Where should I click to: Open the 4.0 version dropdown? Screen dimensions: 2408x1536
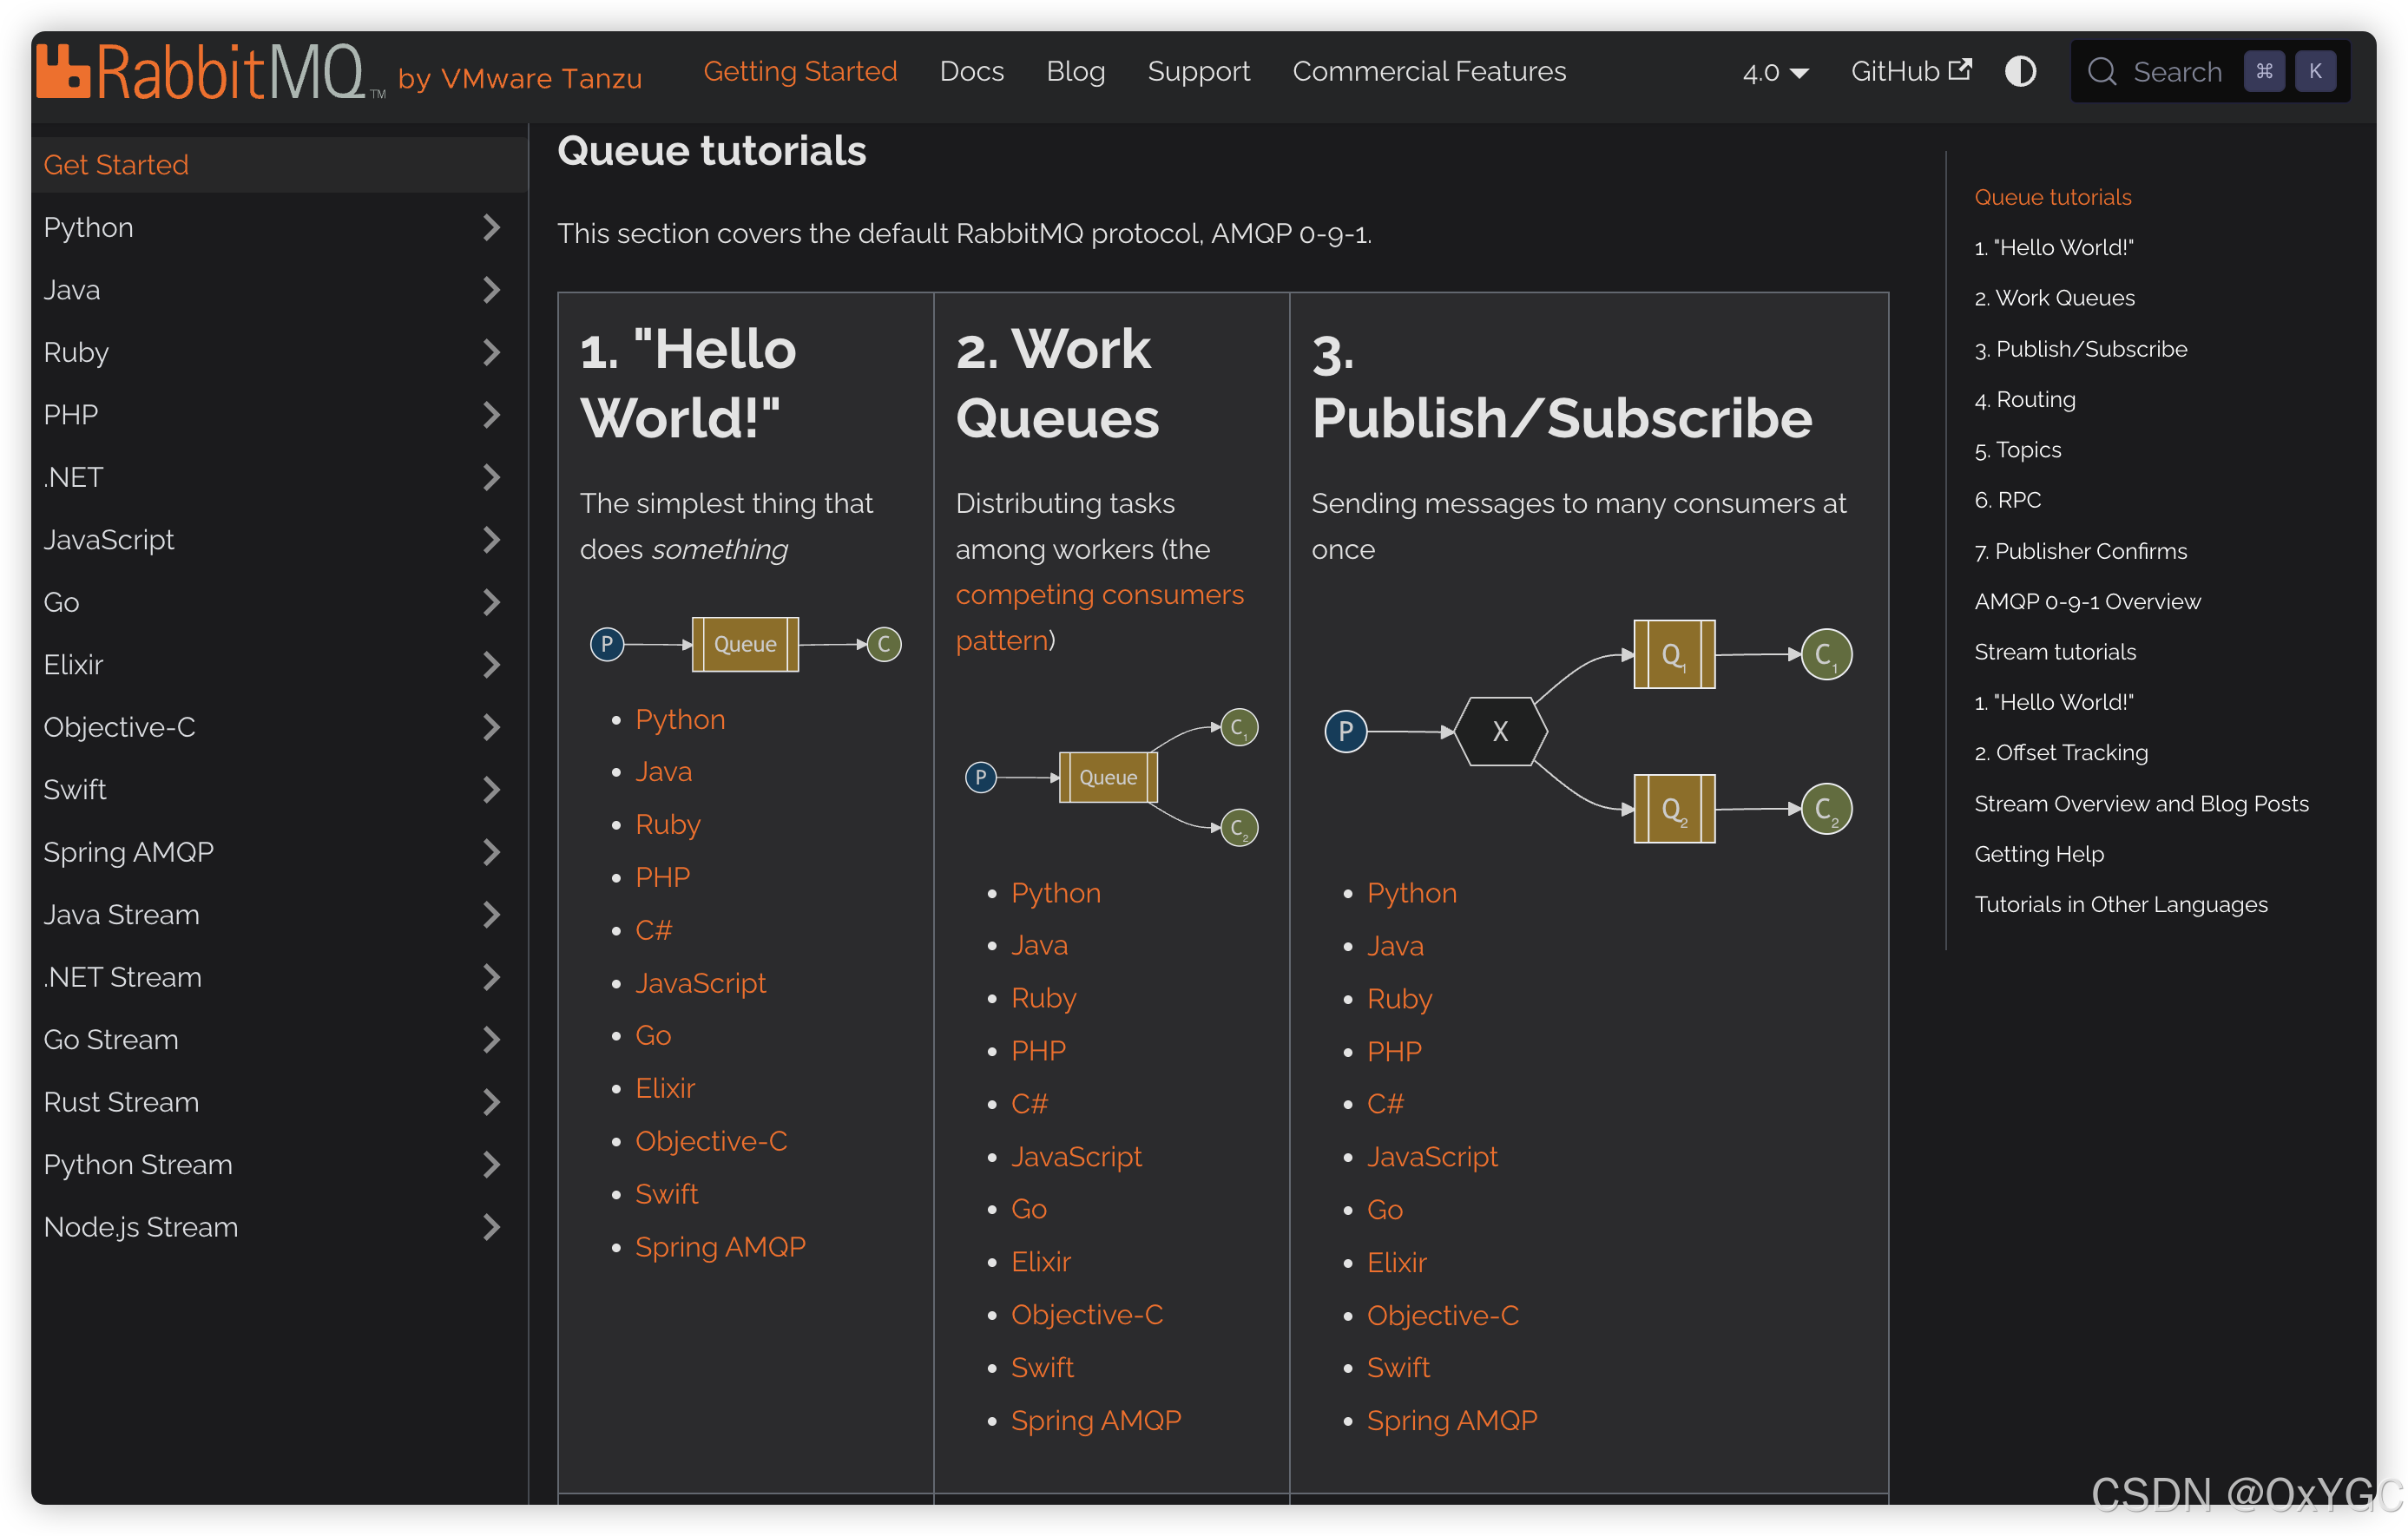point(1775,72)
